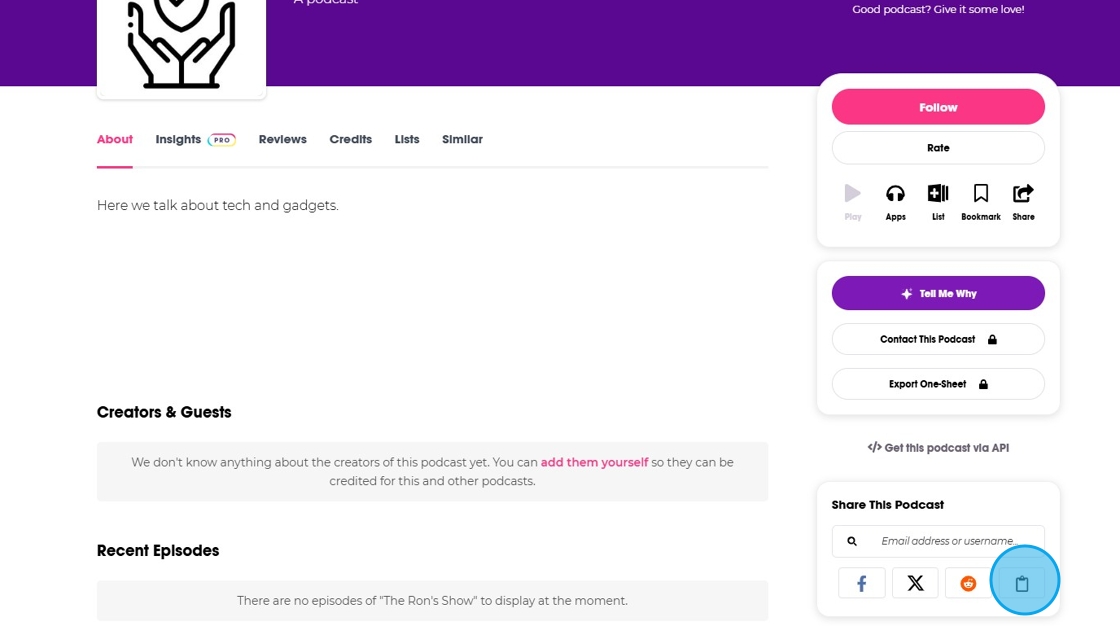Copy link with clipboard icon
The image size is (1120, 626).
(1022, 583)
